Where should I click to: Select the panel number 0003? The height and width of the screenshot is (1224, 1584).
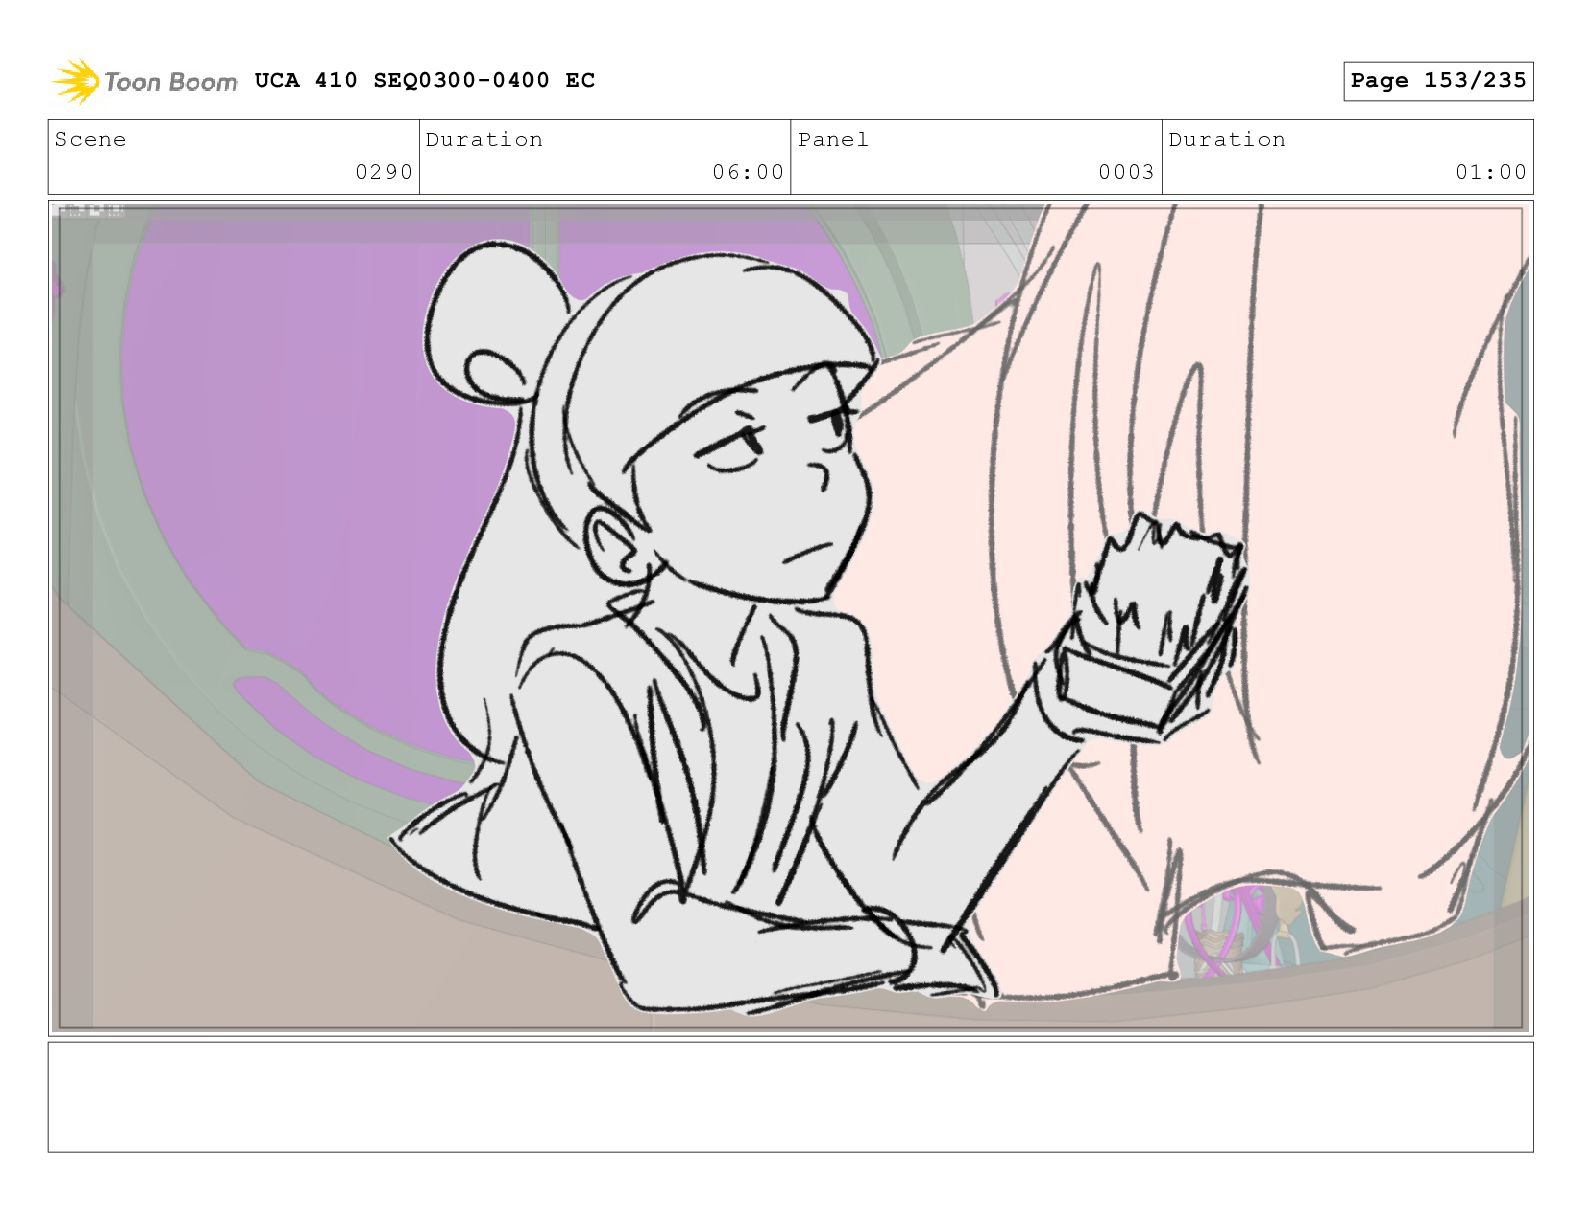(x=1126, y=172)
